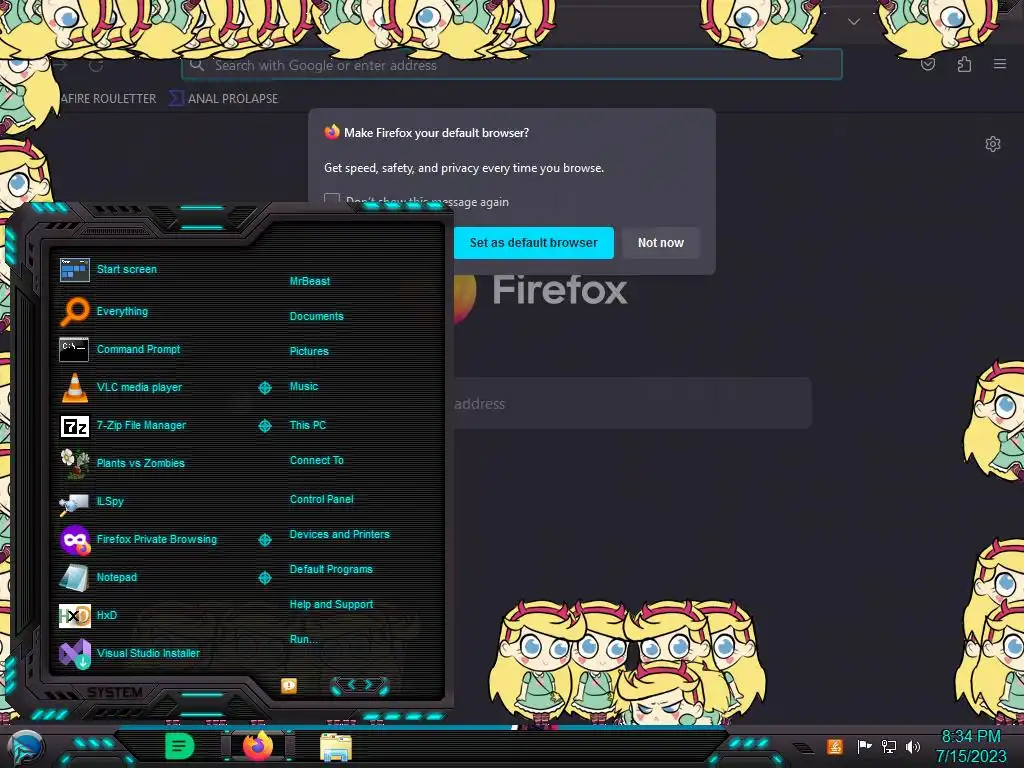The height and width of the screenshot is (768, 1024).
Task: Launch HxD hex editor
Action: tap(89, 615)
